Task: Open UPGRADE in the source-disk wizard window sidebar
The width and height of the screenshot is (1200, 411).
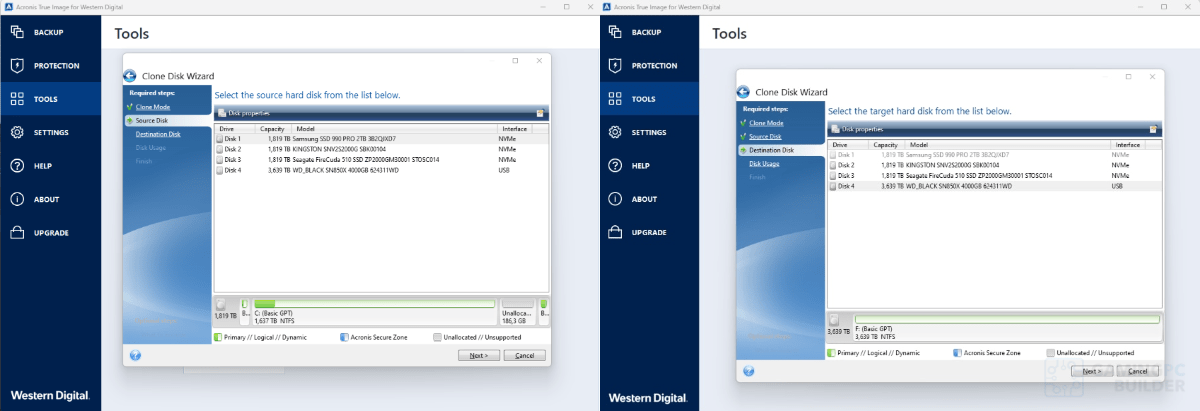Action: point(50,232)
